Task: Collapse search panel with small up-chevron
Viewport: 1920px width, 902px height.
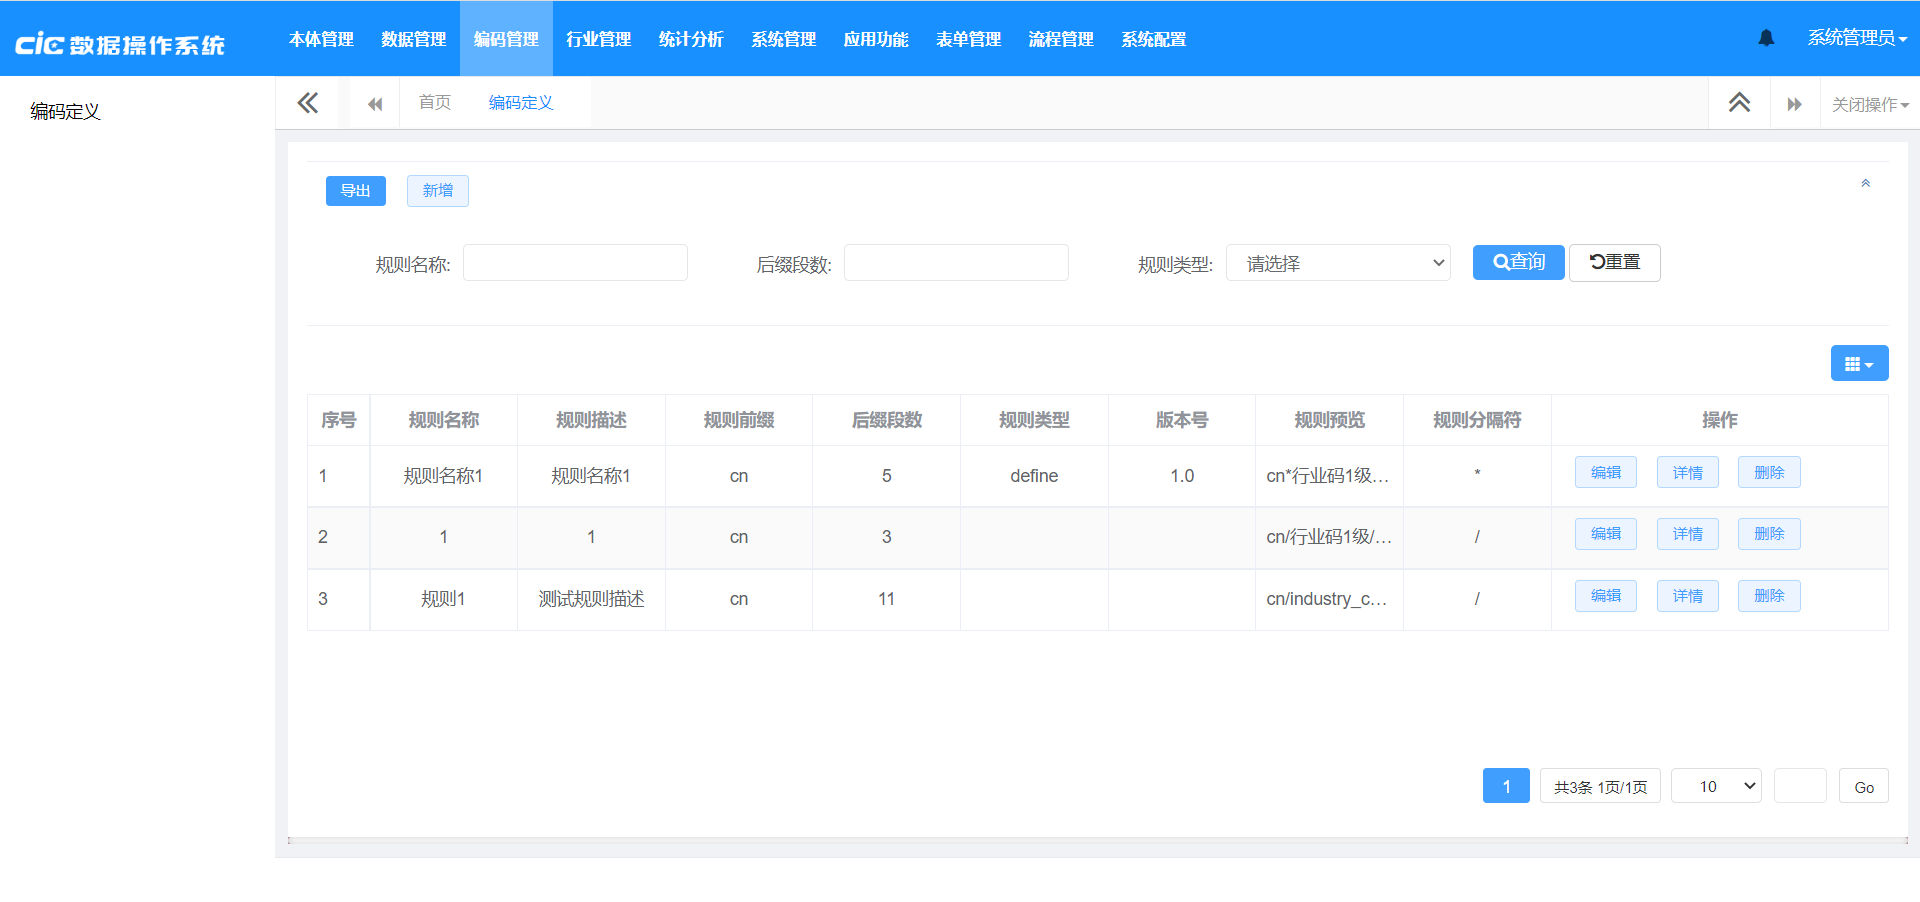Action: tap(1865, 183)
